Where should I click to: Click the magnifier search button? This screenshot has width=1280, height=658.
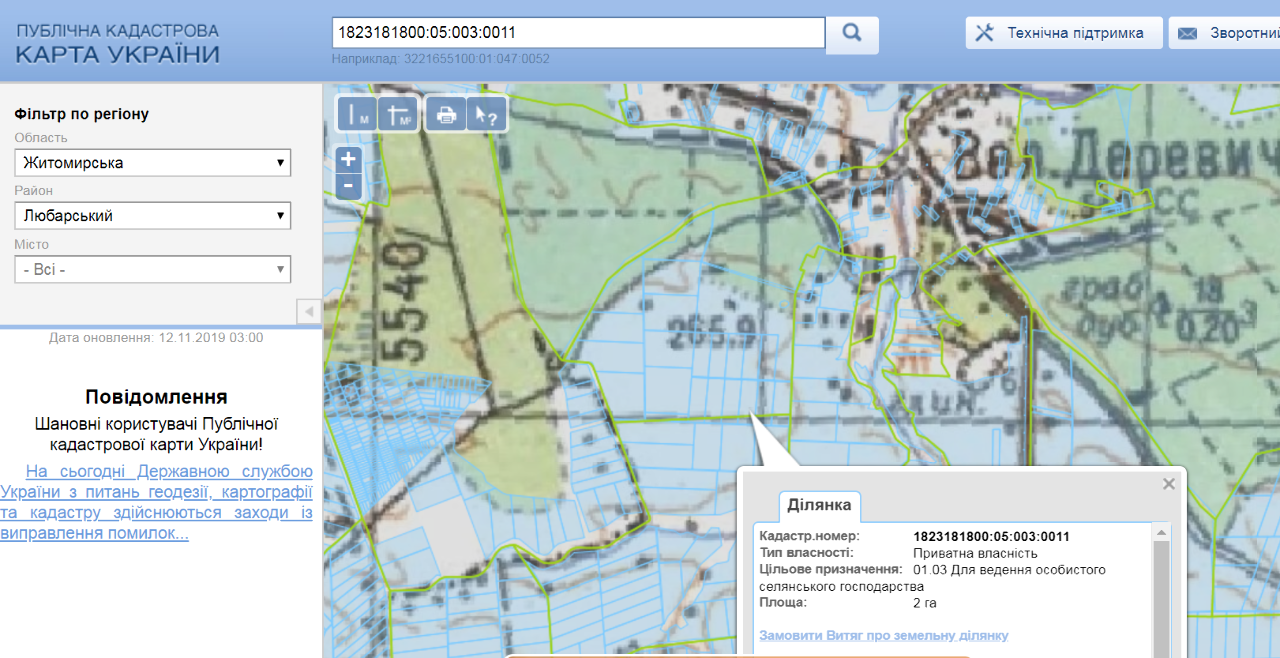tap(852, 33)
